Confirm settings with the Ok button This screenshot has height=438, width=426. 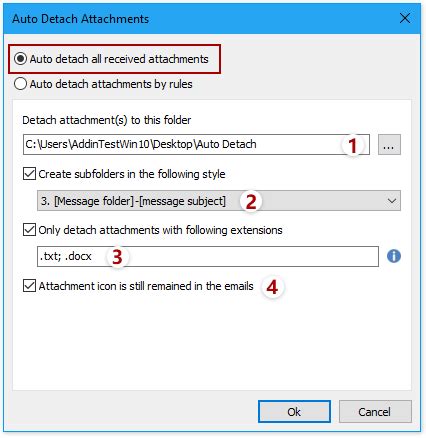pyautogui.click(x=294, y=412)
